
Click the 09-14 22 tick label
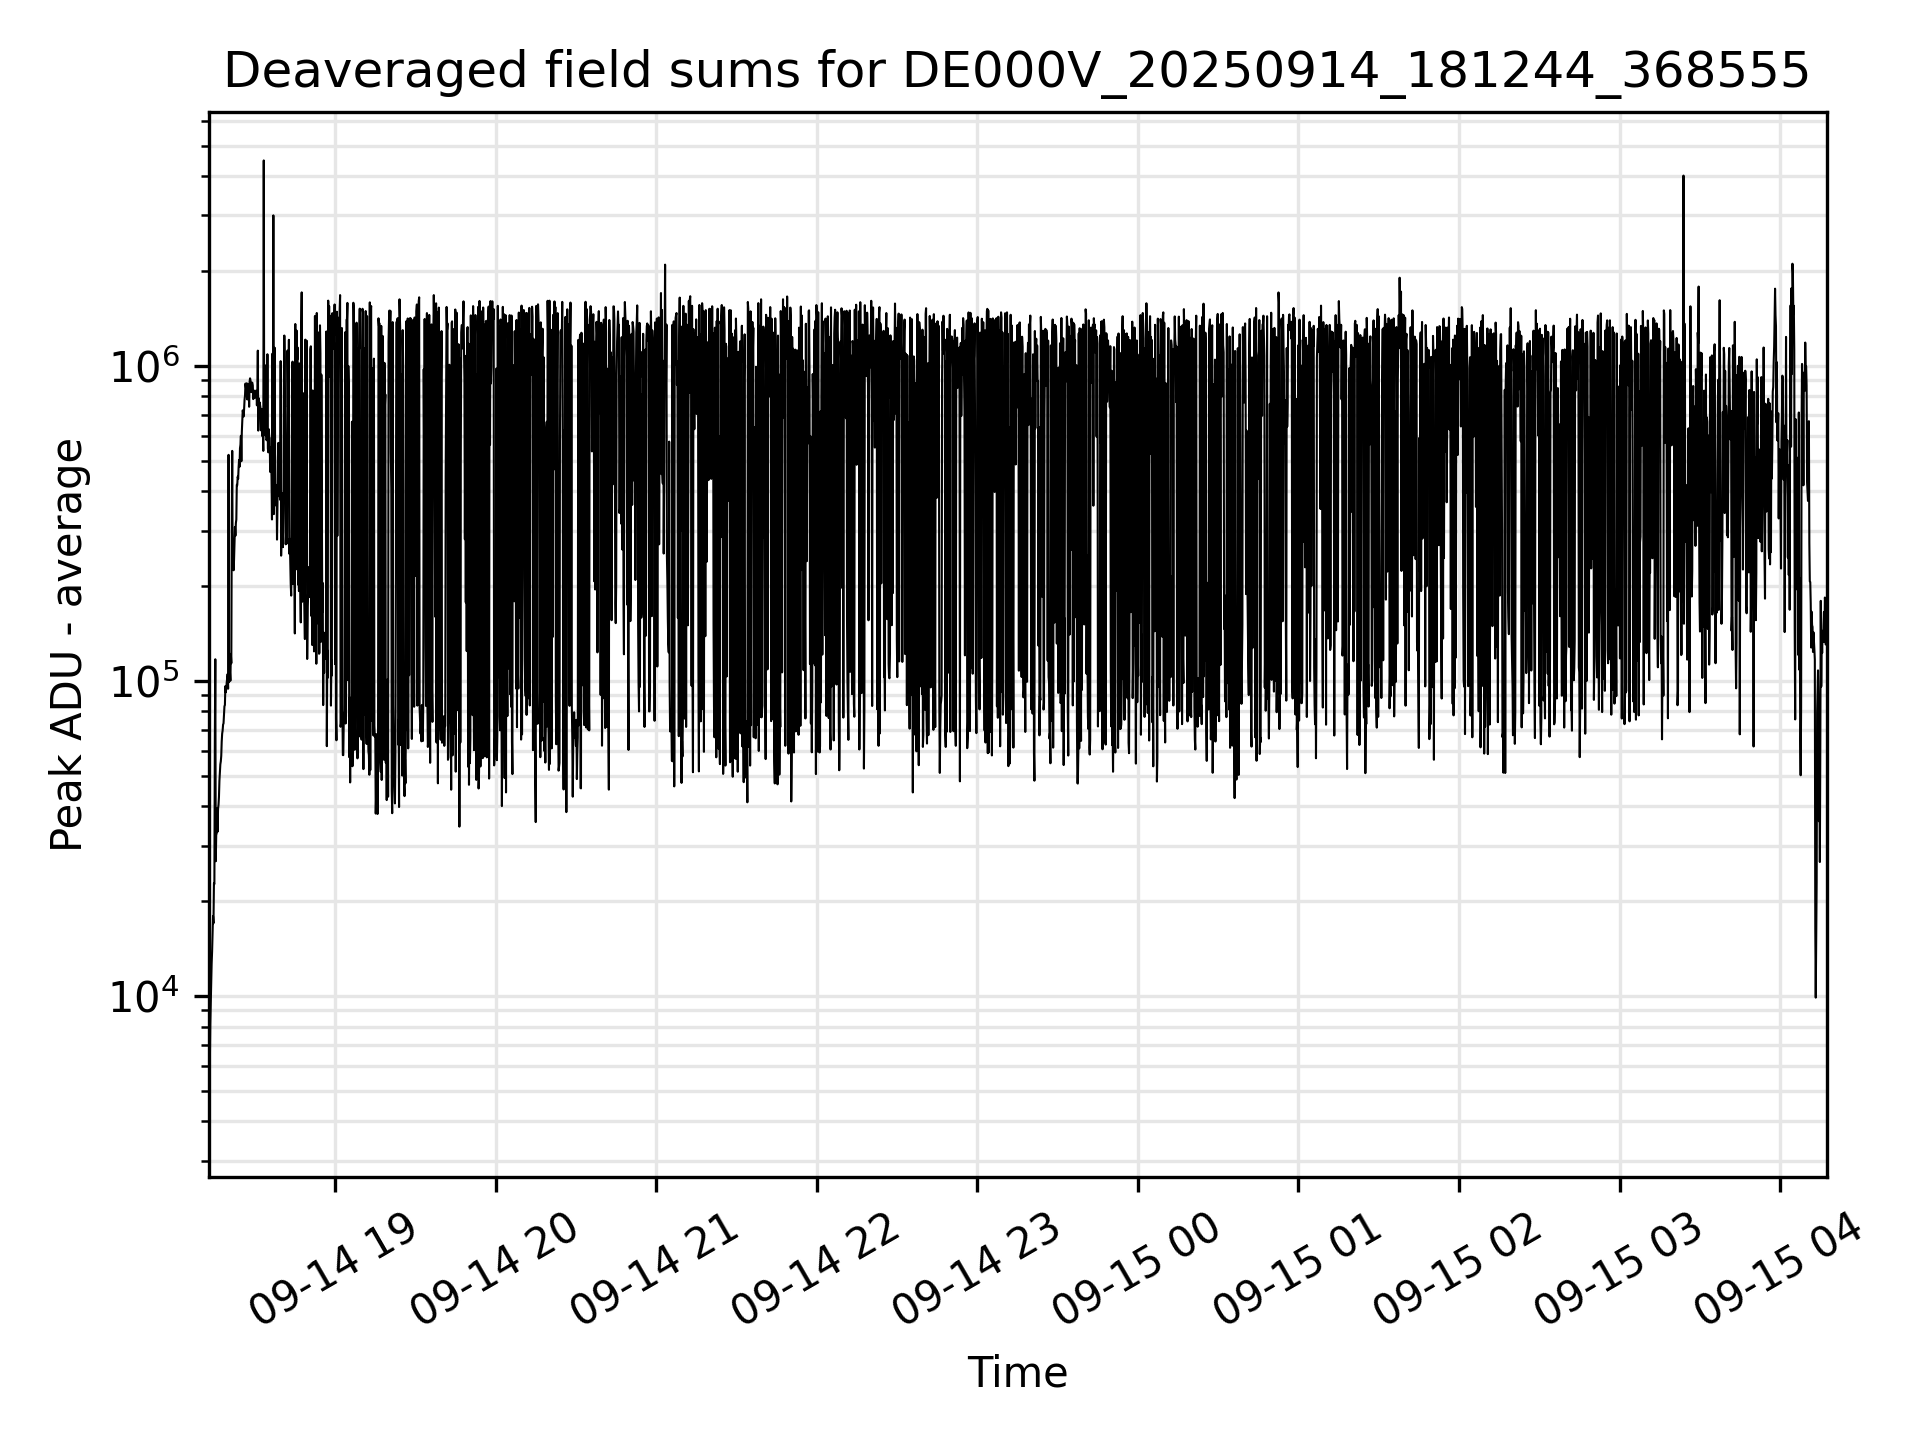815,1270
